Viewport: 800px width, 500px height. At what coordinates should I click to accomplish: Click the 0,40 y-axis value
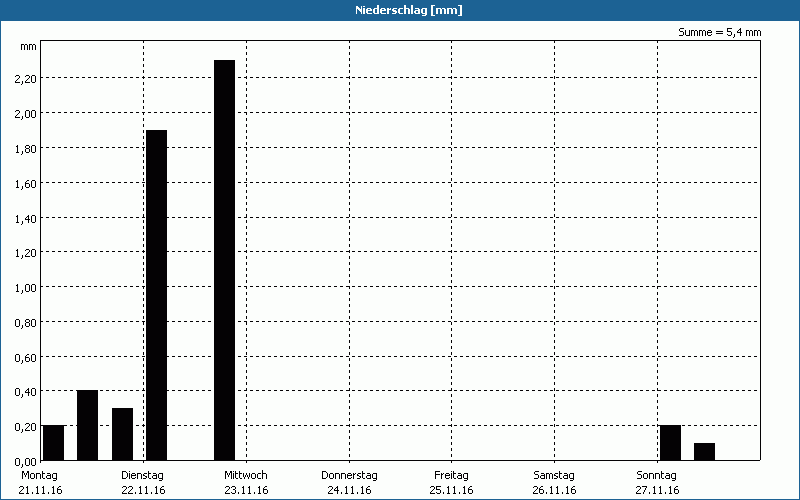(x=25, y=392)
